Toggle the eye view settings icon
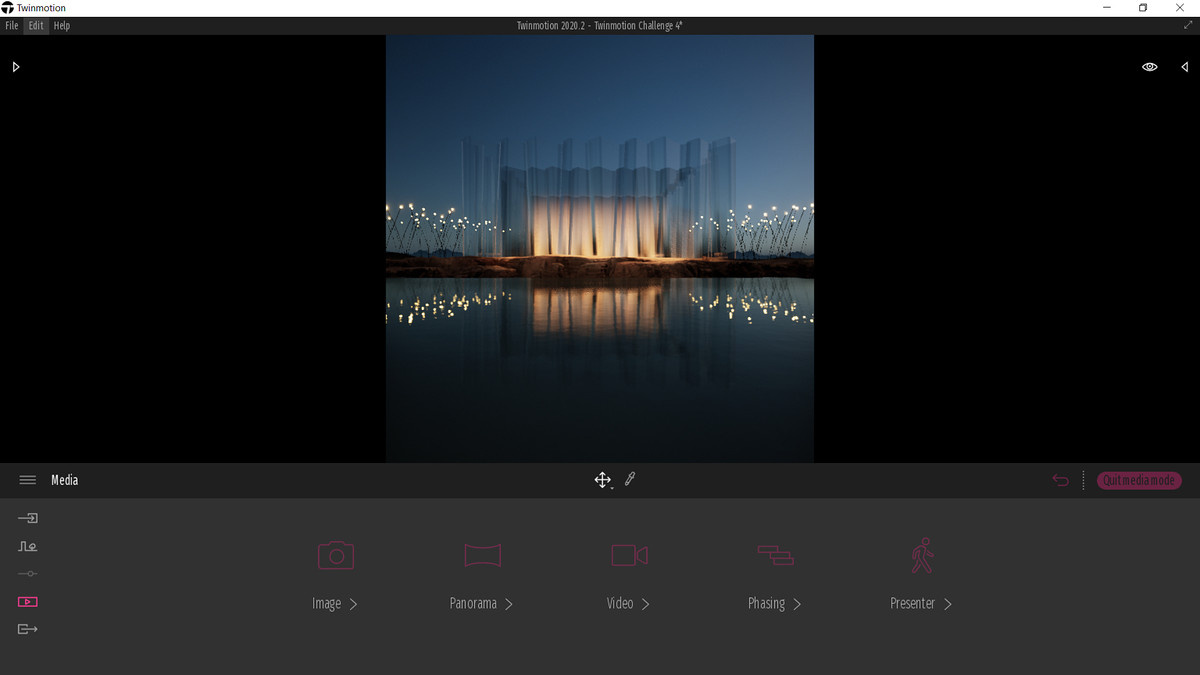This screenshot has width=1200, height=675. point(1150,67)
